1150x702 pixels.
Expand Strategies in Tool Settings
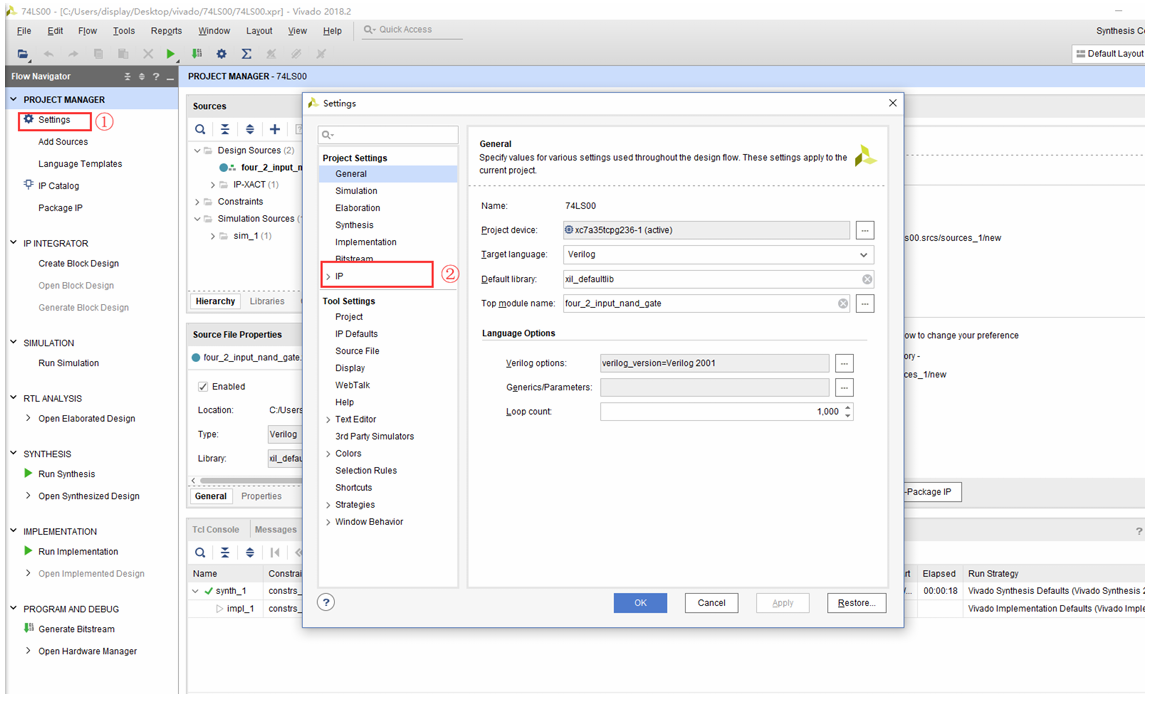(328, 505)
